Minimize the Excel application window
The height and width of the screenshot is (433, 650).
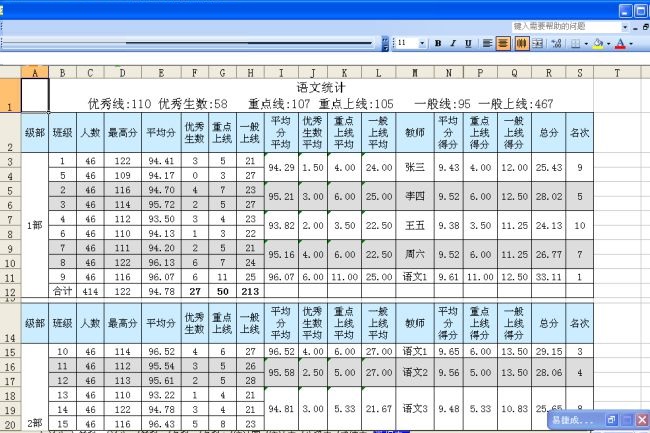point(625,11)
